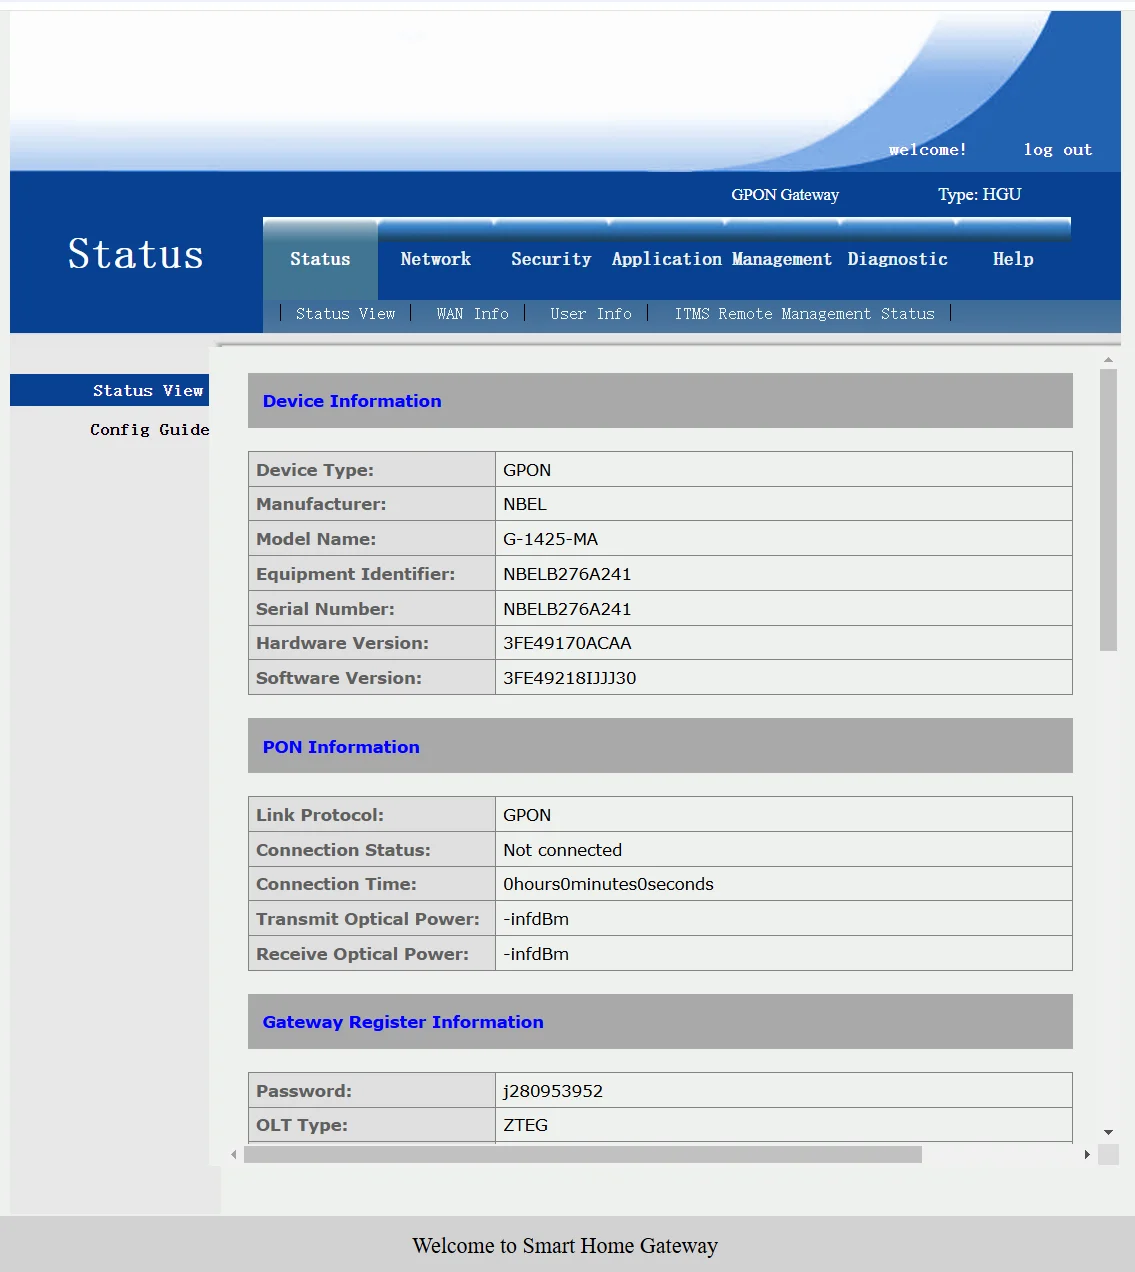
Task: Open ITMS Remote Management Status page
Action: [x=804, y=314]
